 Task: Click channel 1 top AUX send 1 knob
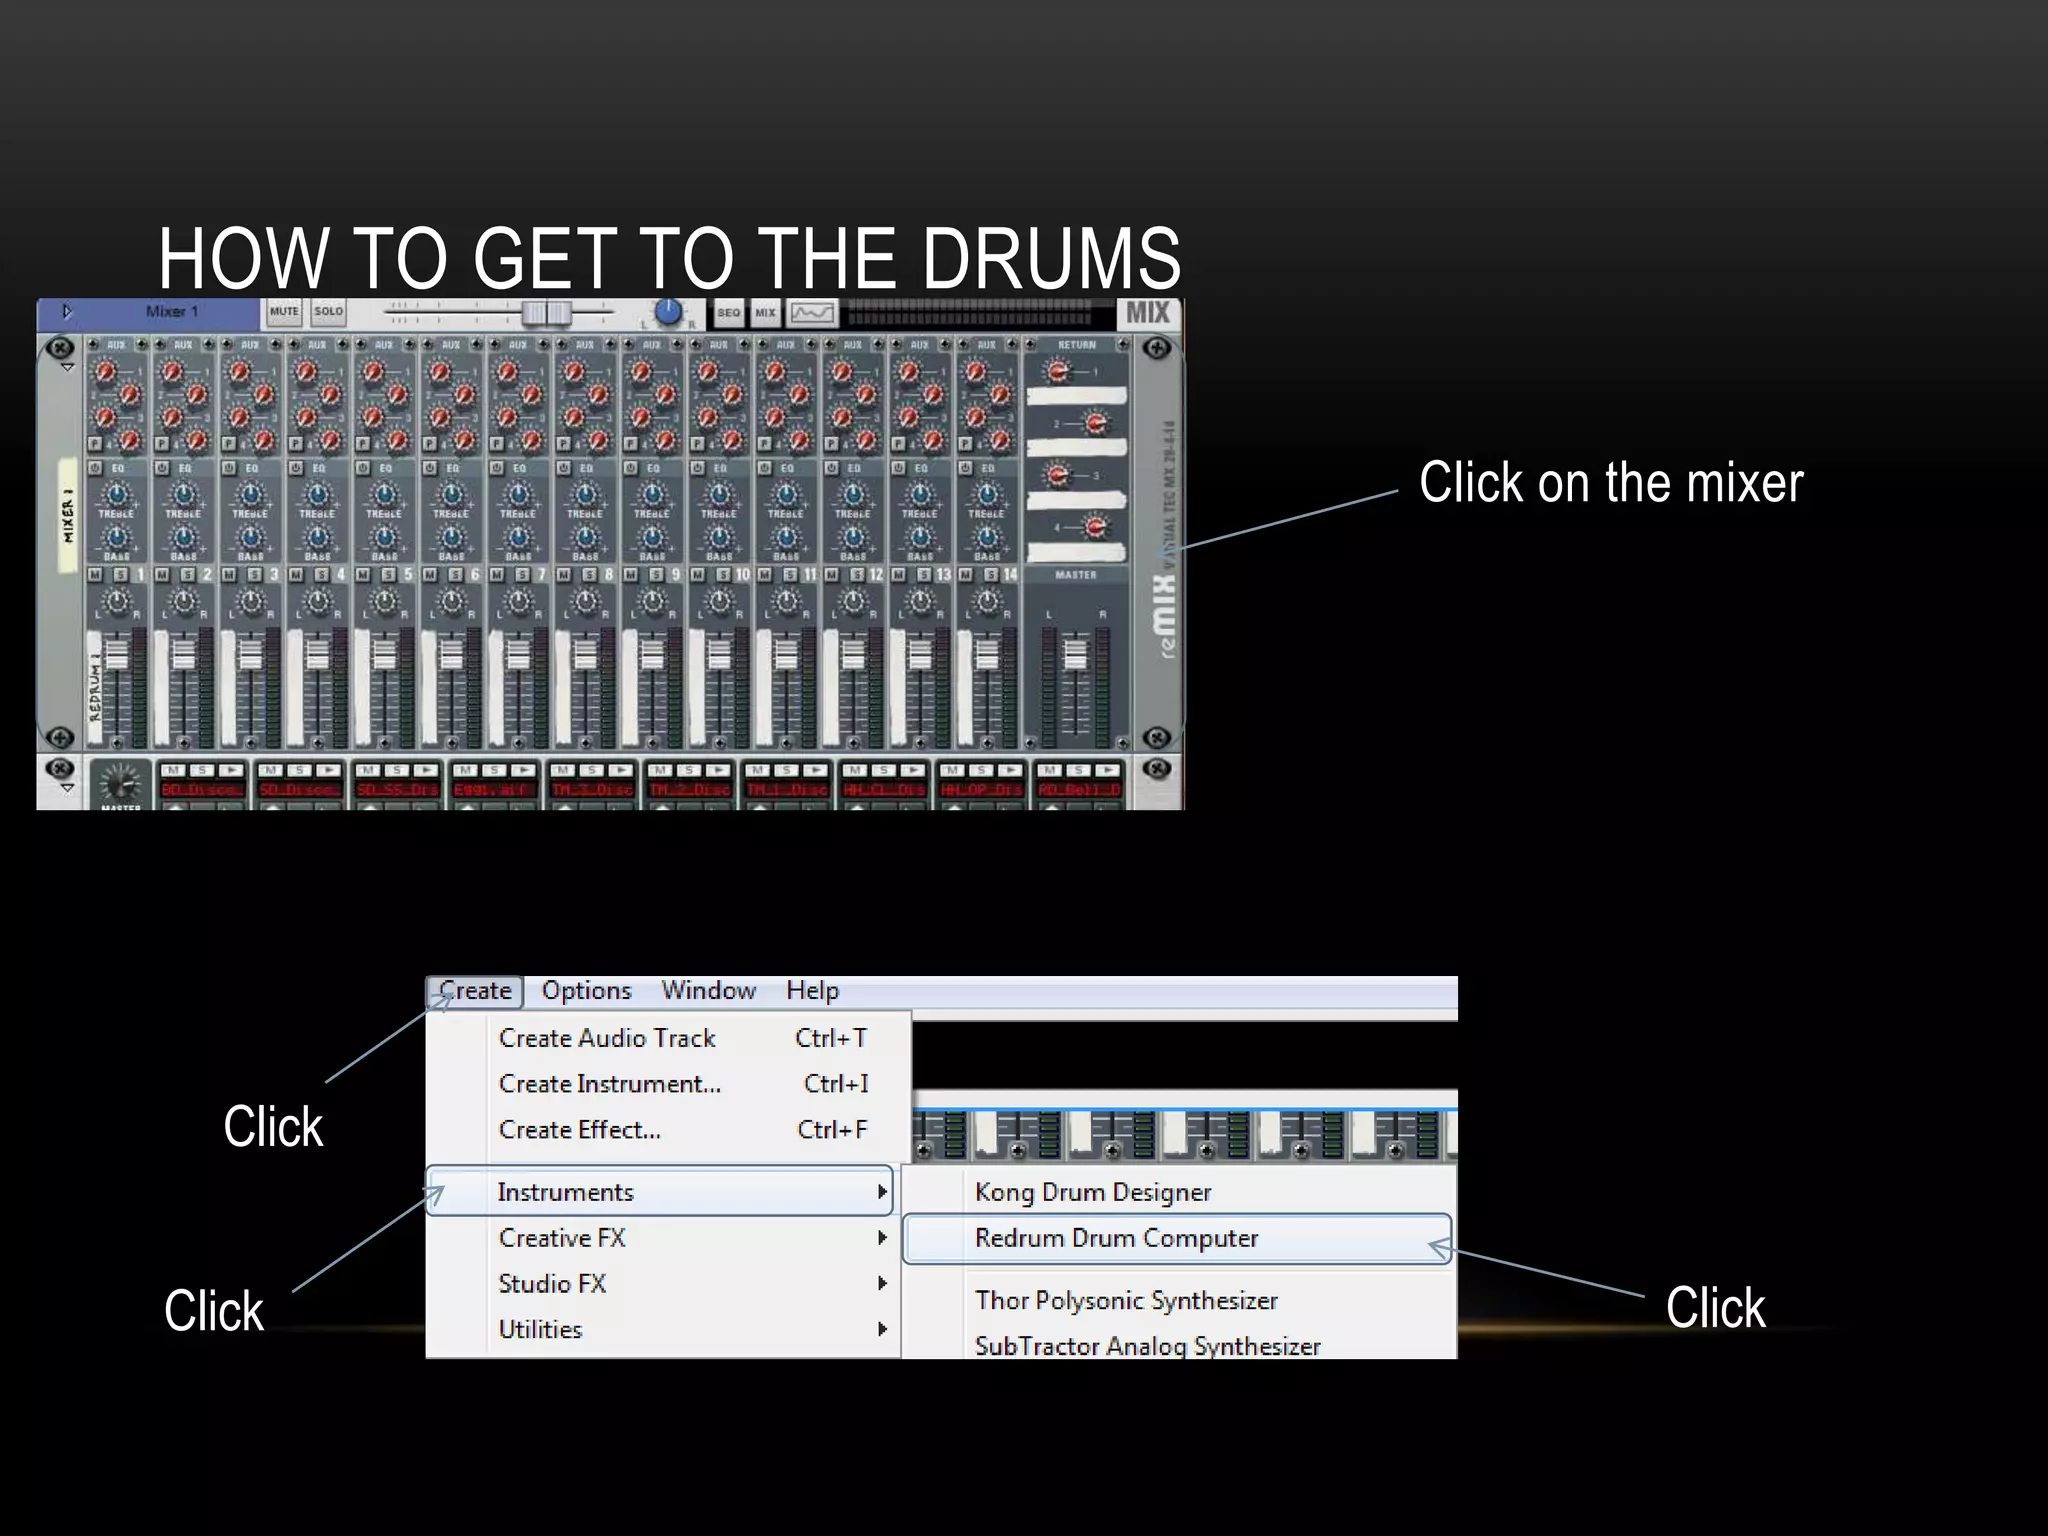(x=104, y=372)
